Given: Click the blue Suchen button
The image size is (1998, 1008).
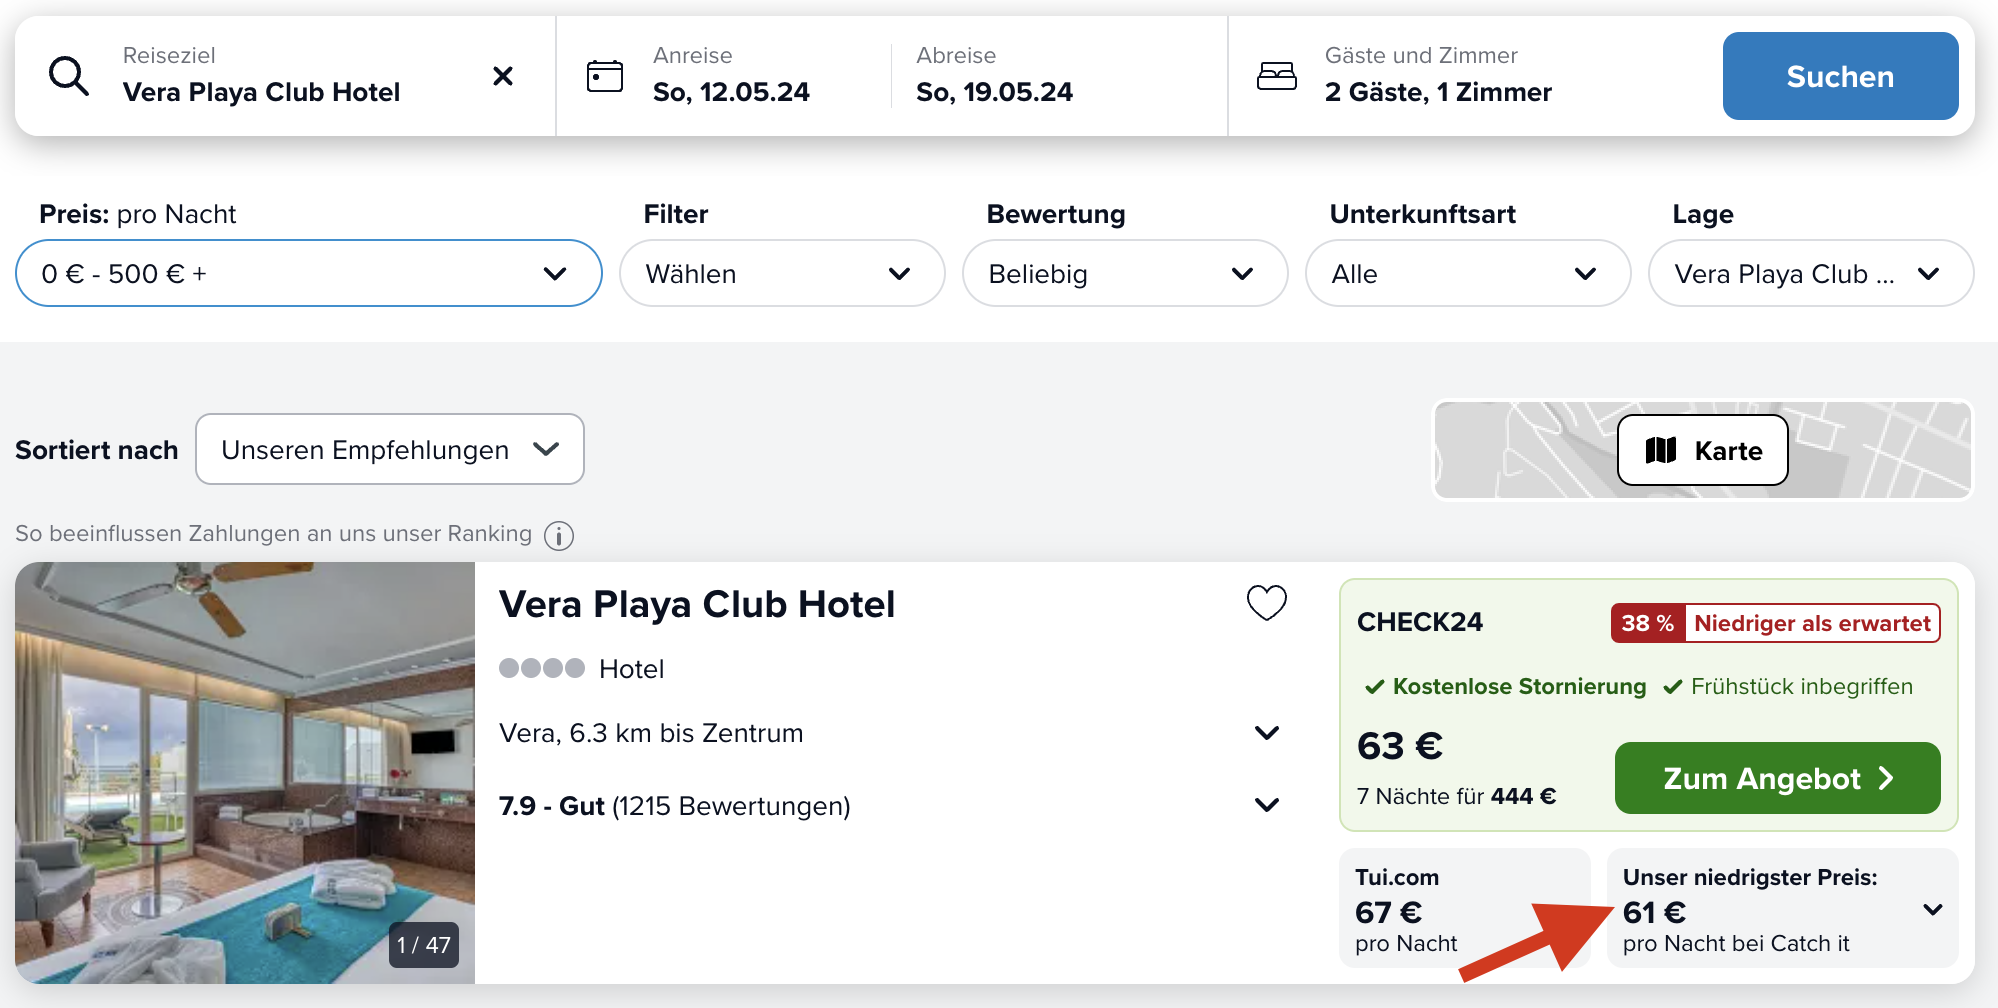Looking at the screenshot, I should click(x=1840, y=76).
